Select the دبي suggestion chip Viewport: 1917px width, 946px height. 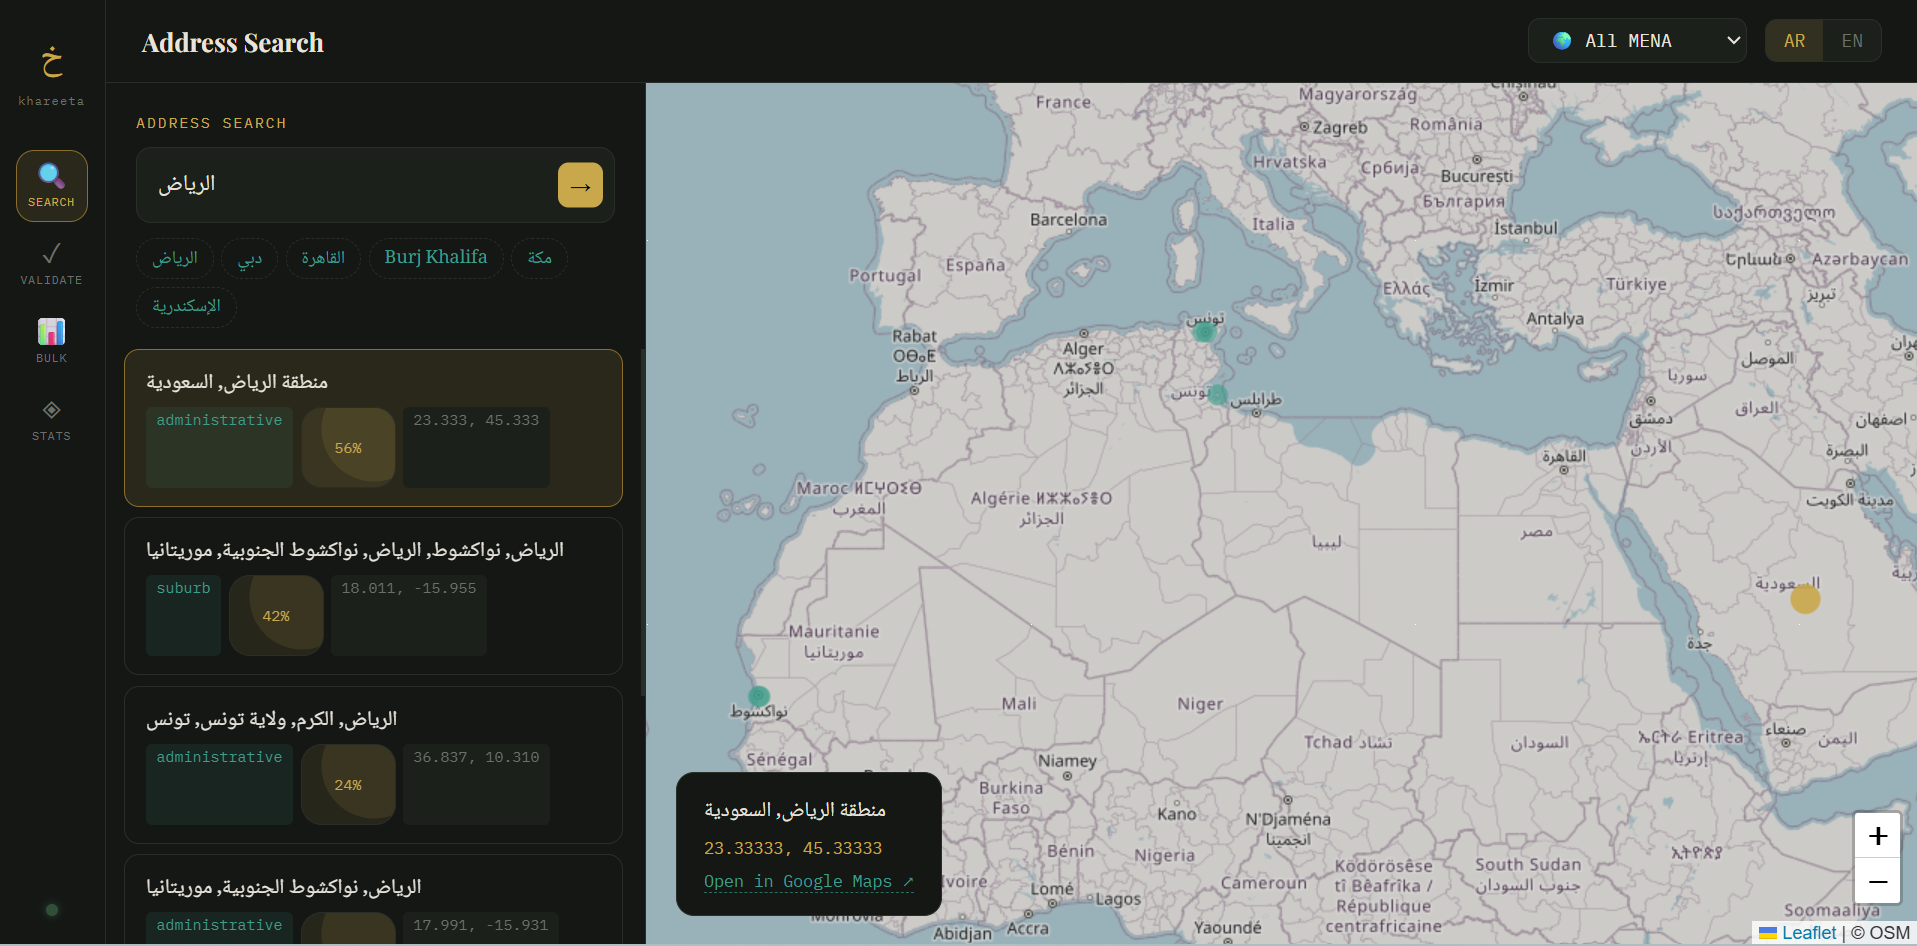coord(250,258)
